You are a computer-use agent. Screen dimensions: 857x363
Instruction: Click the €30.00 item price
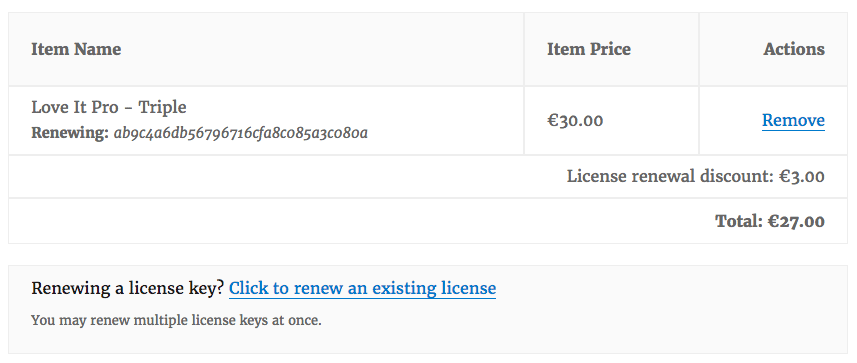(x=575, y=120)
